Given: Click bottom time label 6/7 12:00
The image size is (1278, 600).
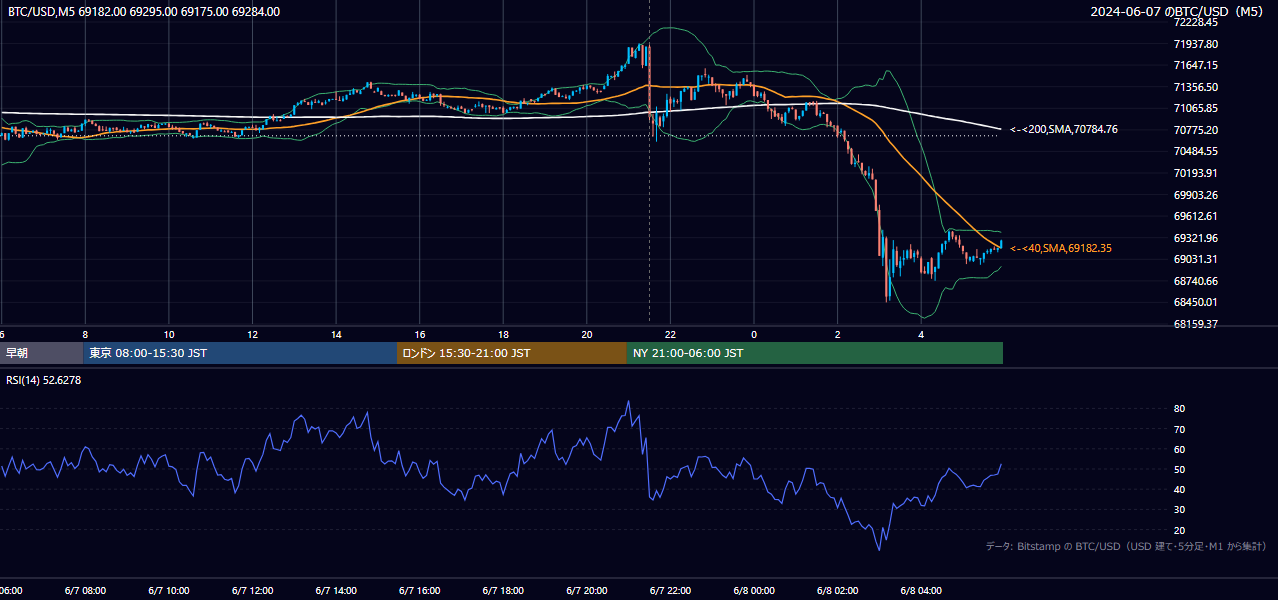Looking at the screenshot, I should 252,591.
